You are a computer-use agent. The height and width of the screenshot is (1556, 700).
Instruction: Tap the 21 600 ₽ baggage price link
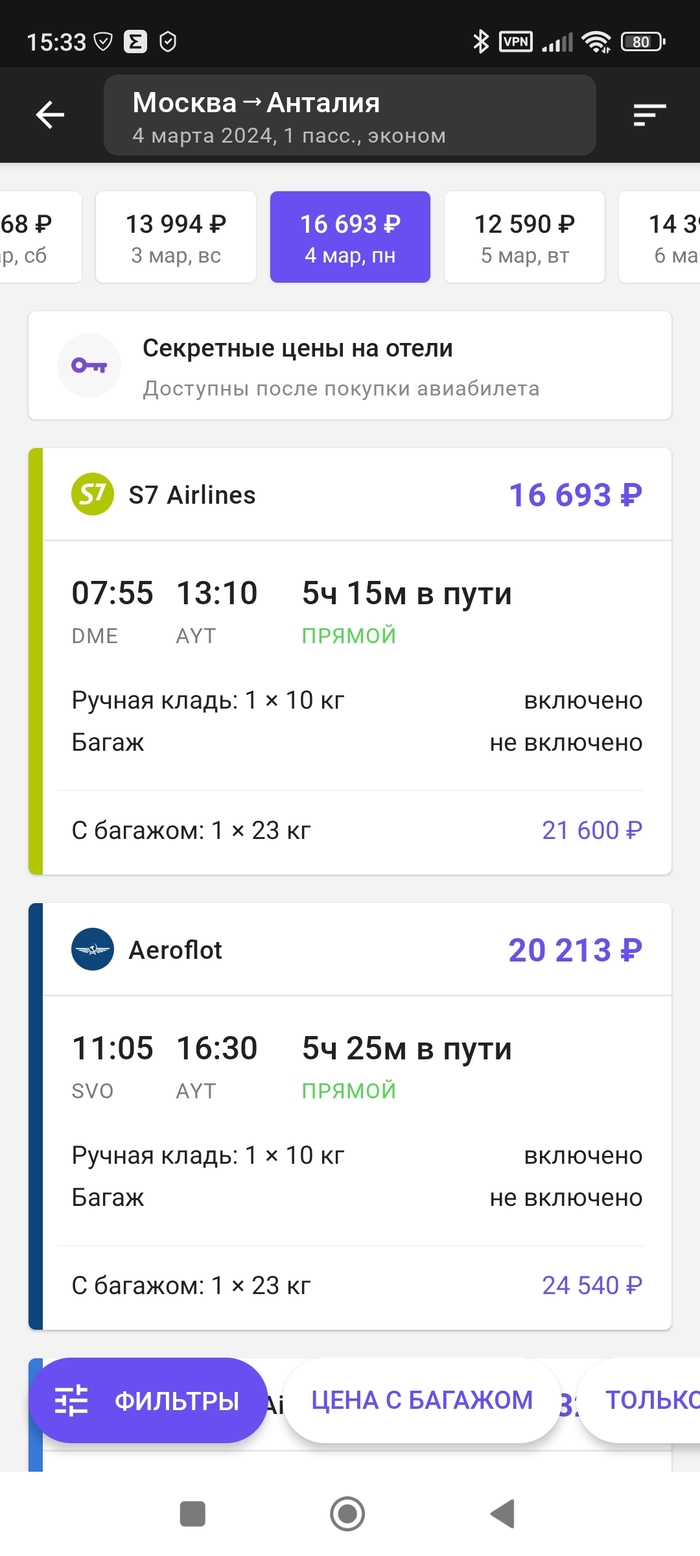coord(592,830)
